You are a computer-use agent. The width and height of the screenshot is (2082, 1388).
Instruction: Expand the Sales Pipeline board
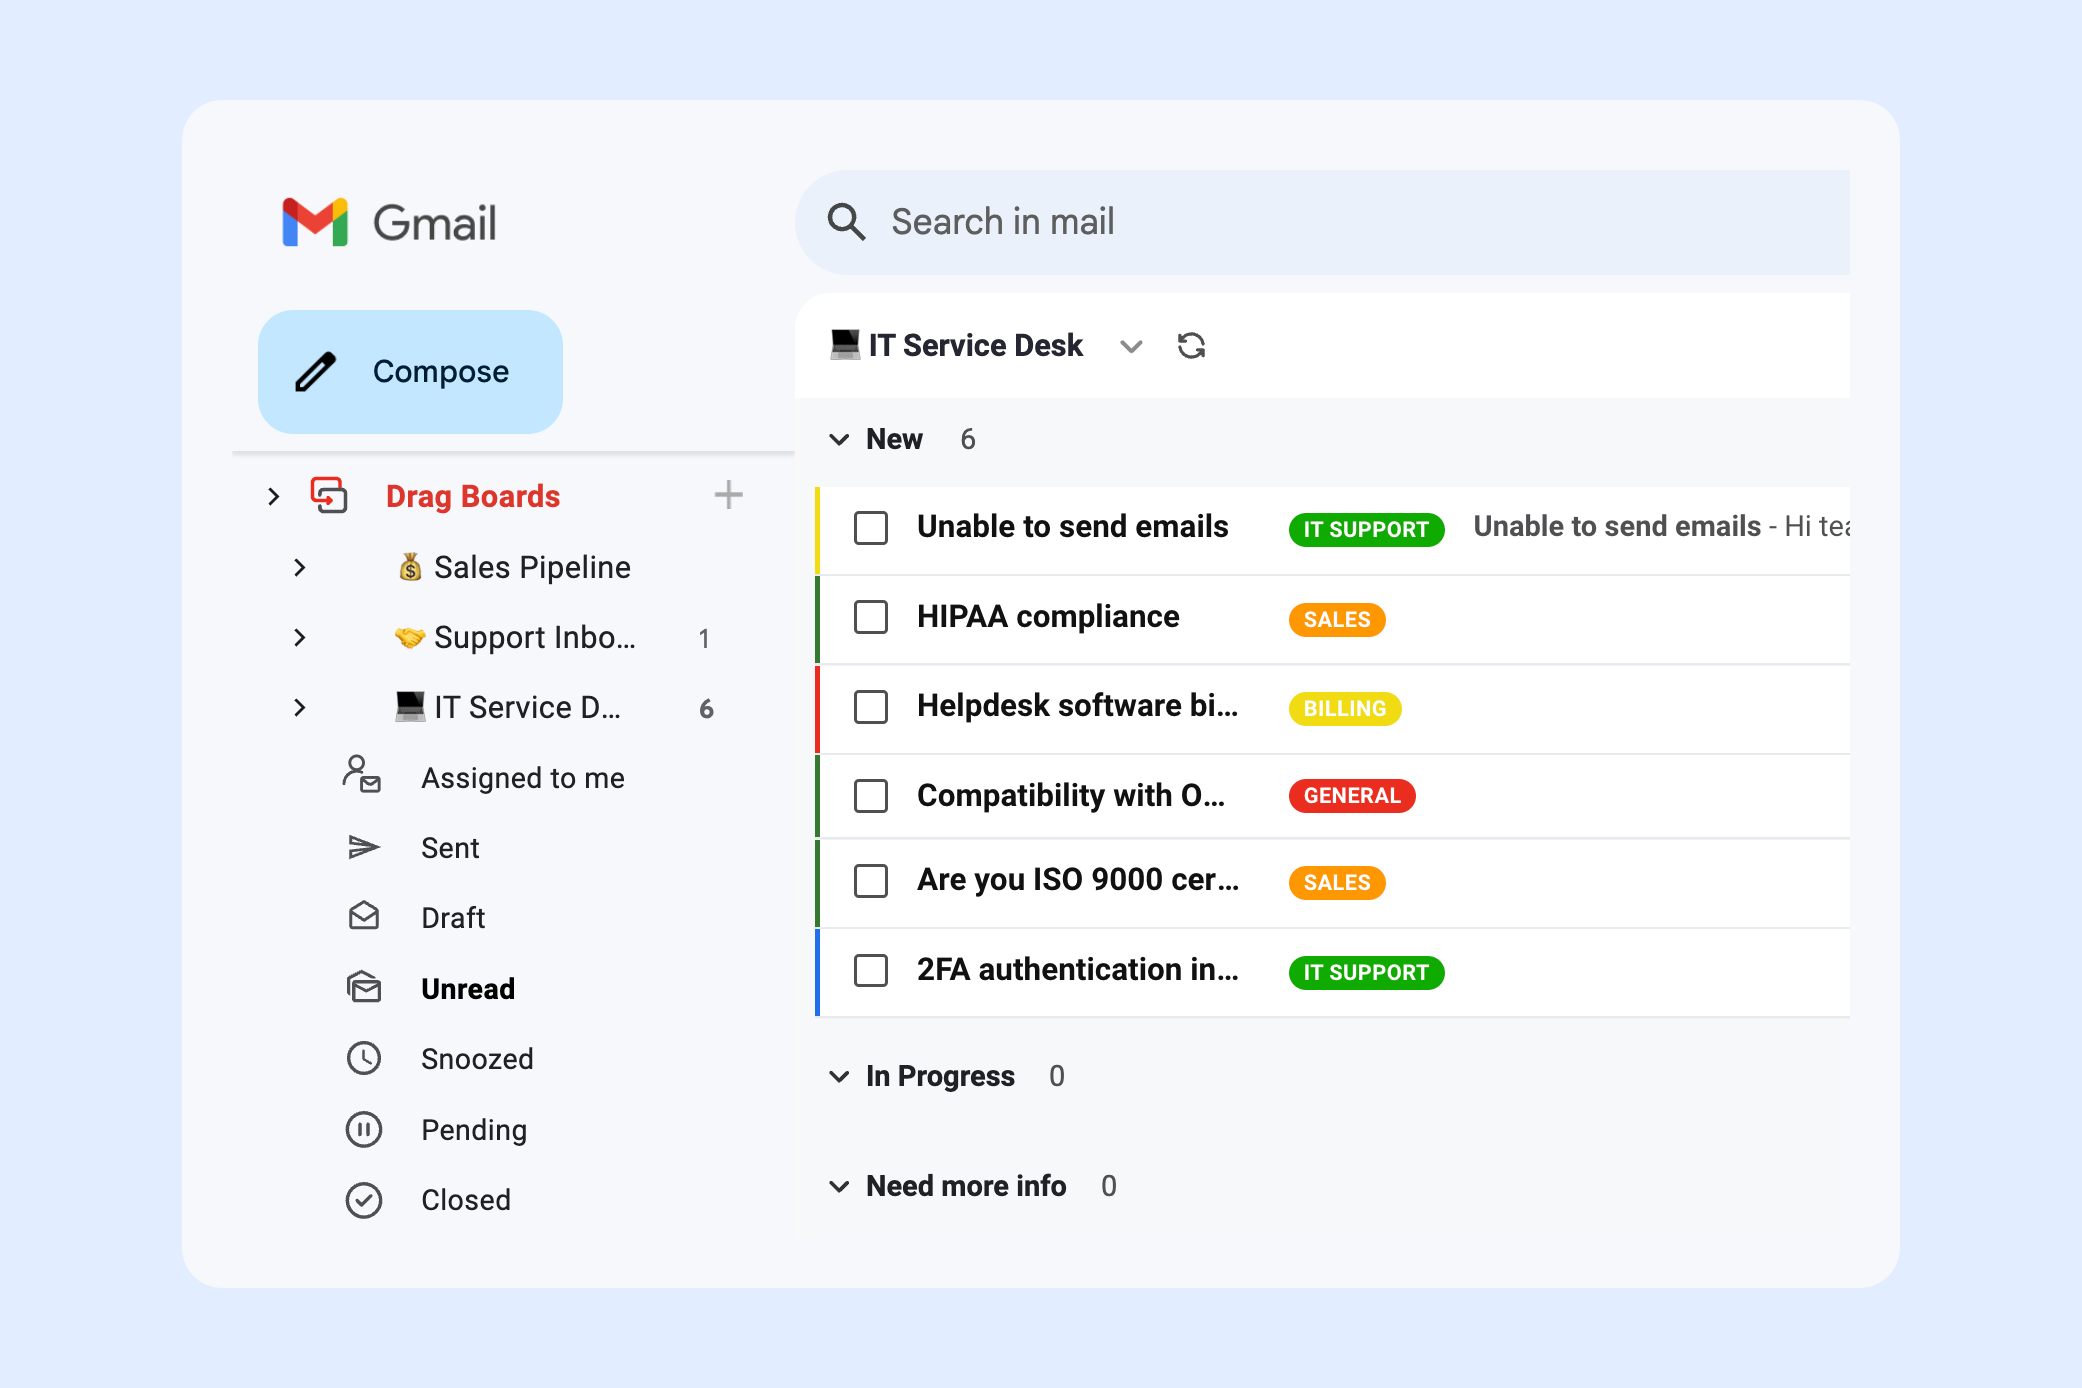click(300, 567)
